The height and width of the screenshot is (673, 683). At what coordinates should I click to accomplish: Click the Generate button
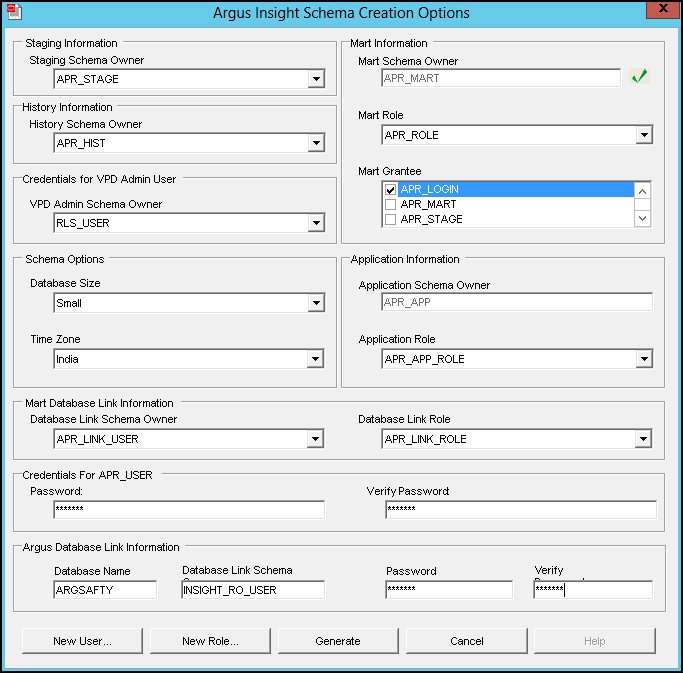point(338,641)
